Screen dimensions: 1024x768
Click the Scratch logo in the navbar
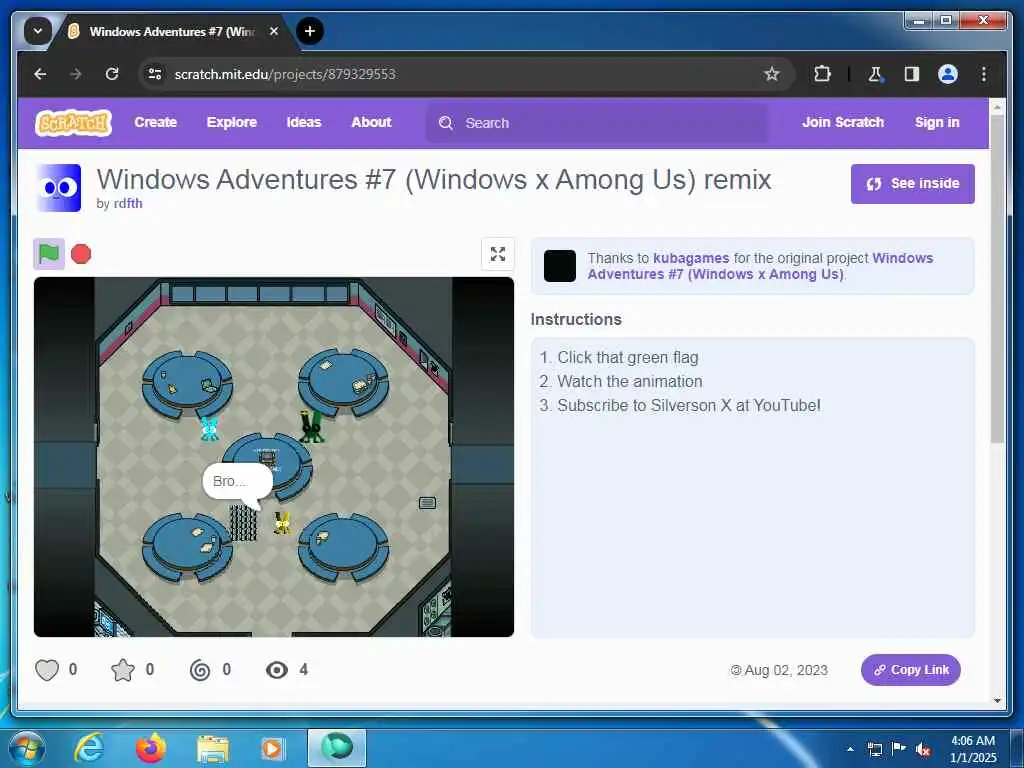click(73, 123)
